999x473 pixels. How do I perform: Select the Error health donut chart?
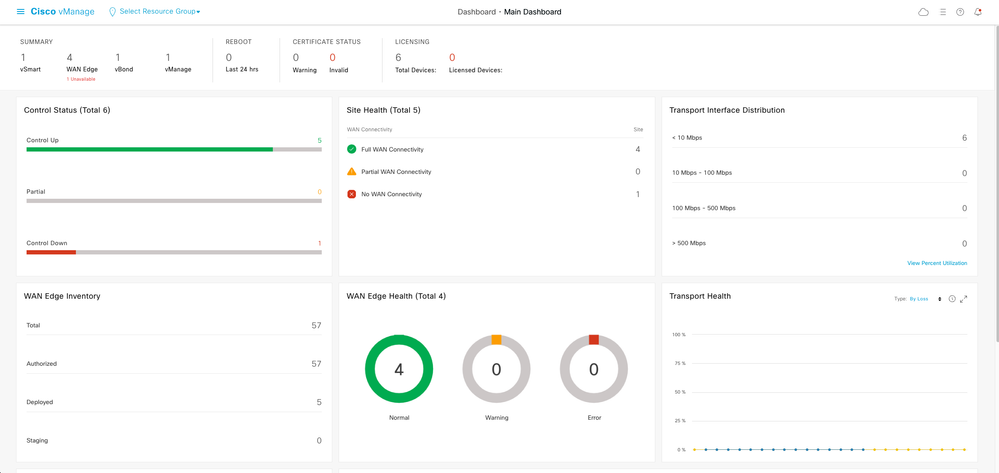(x=594, y=369)
